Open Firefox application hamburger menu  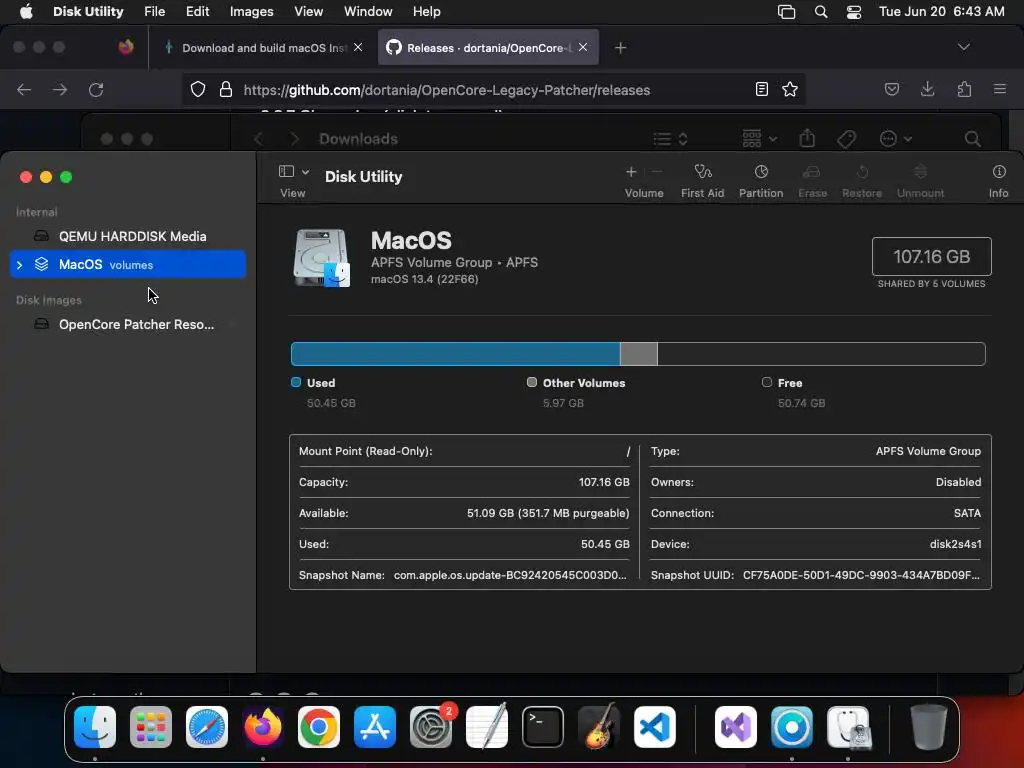(x=999, y=89)
